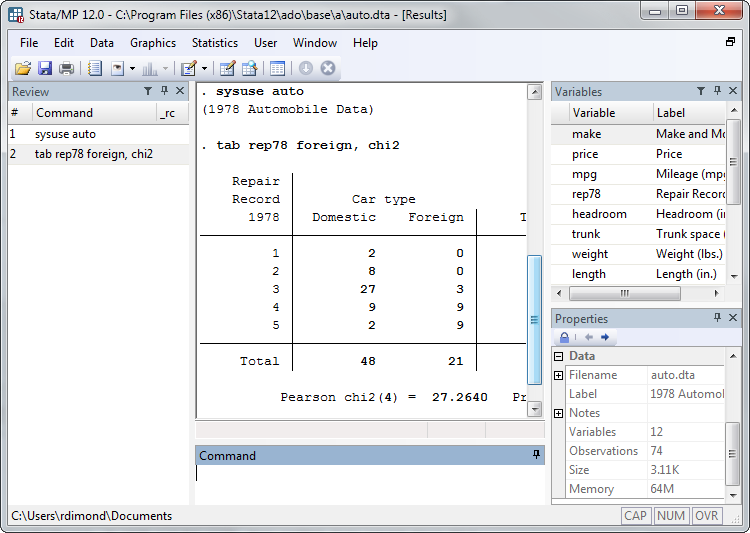The image size is (750, 533).
Task: Collapse the Data section in Properties
Action: coord(559,356)
